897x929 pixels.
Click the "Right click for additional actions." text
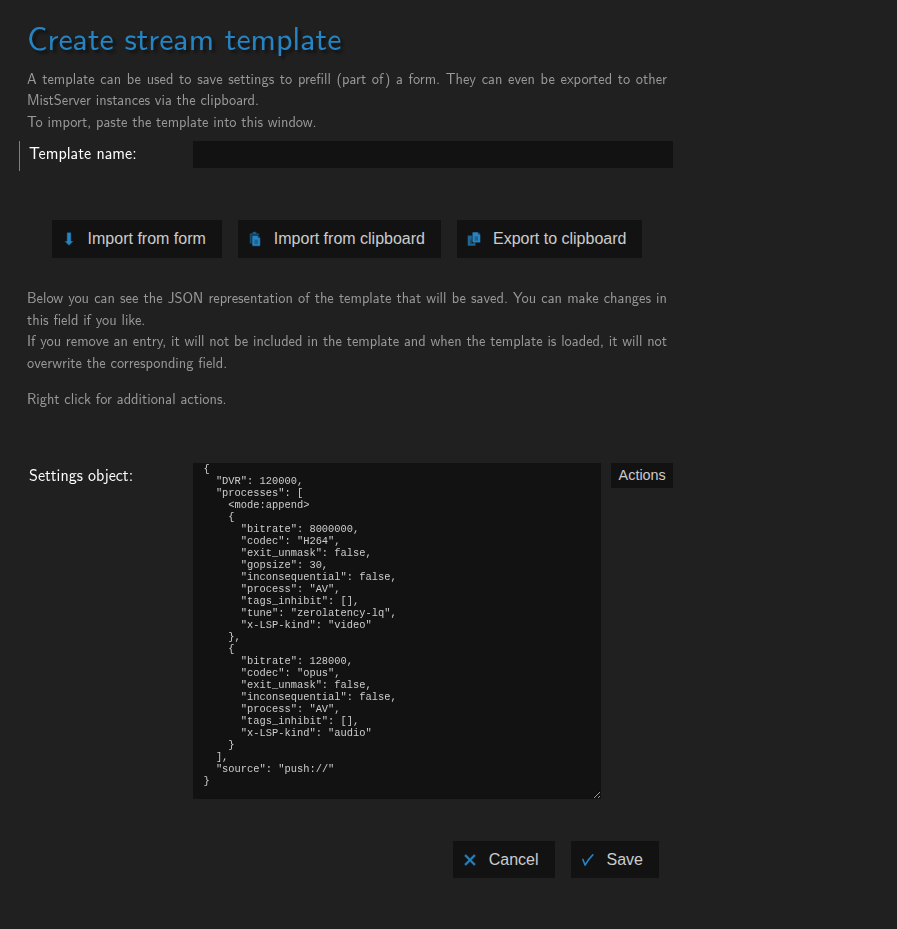(x=127, y=399)
